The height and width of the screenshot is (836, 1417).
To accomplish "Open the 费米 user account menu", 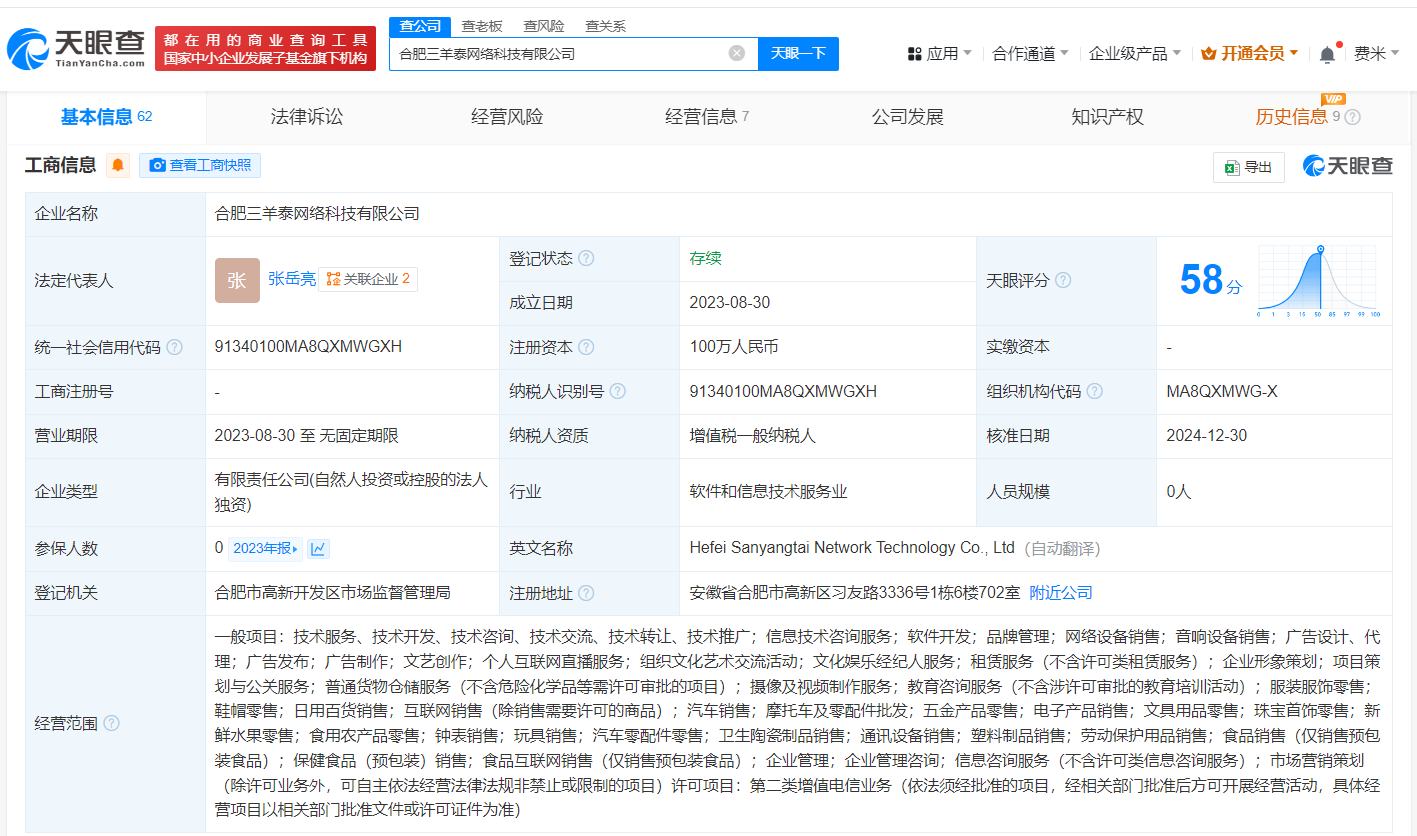I will pyautogui.click(x=1377, y=53).
